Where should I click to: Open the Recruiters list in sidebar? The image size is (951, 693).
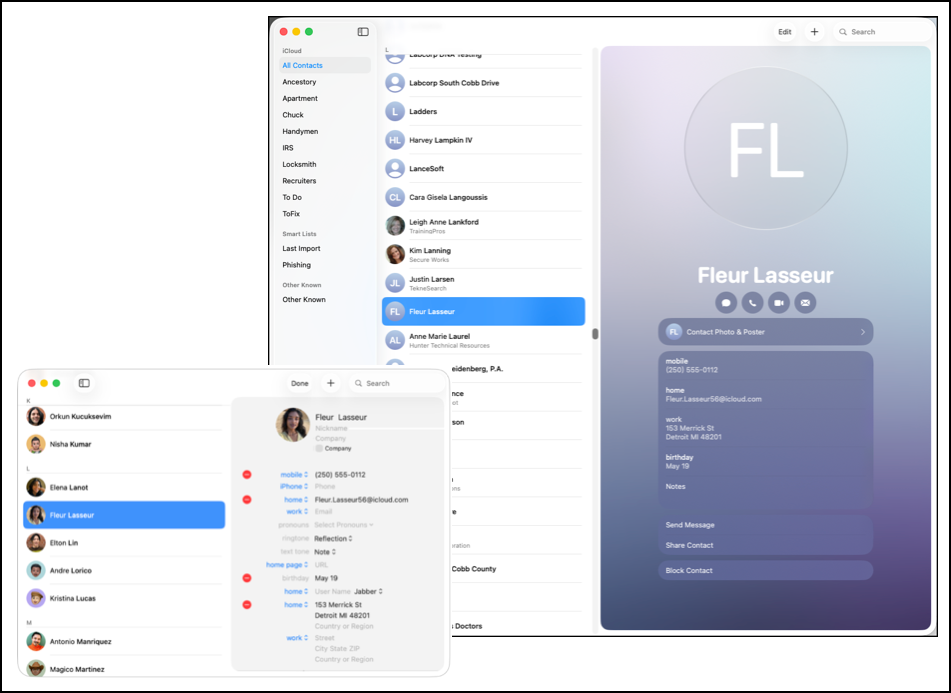299,181
